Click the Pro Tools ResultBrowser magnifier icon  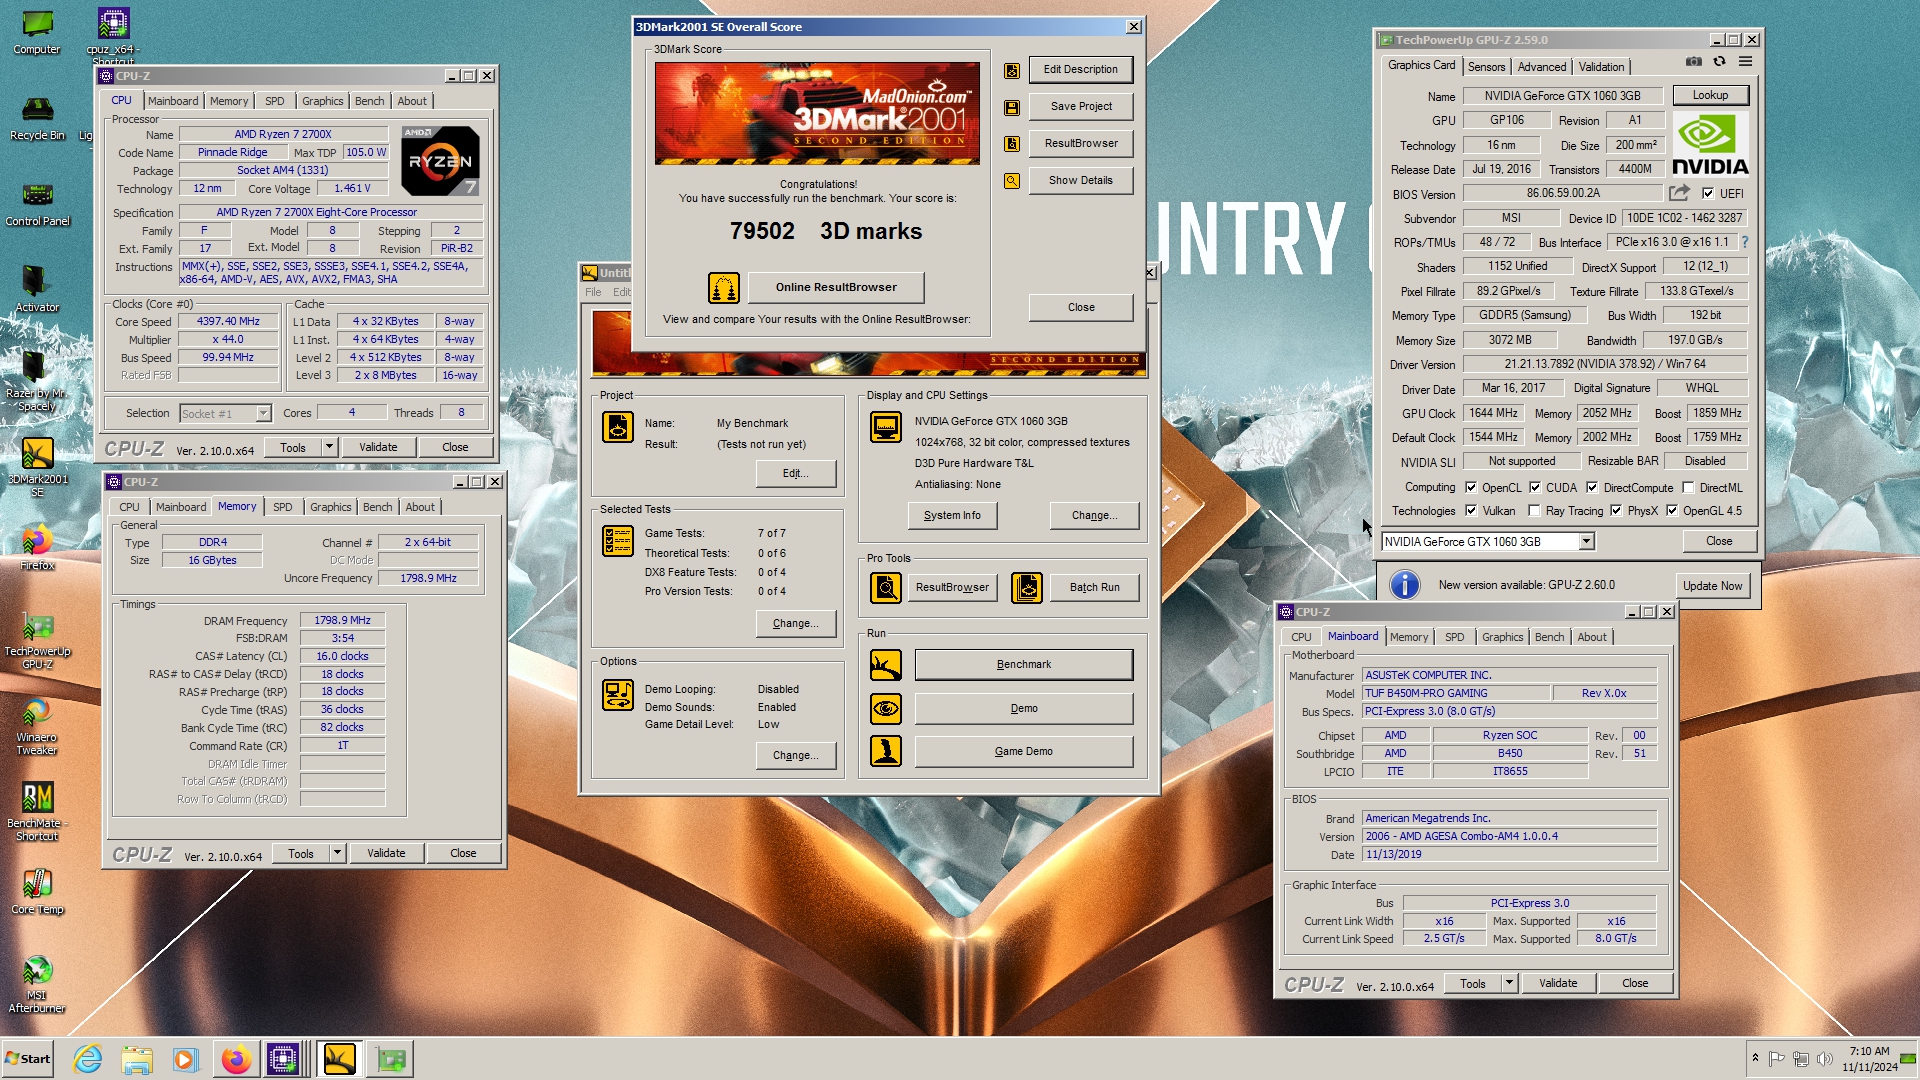886,588
